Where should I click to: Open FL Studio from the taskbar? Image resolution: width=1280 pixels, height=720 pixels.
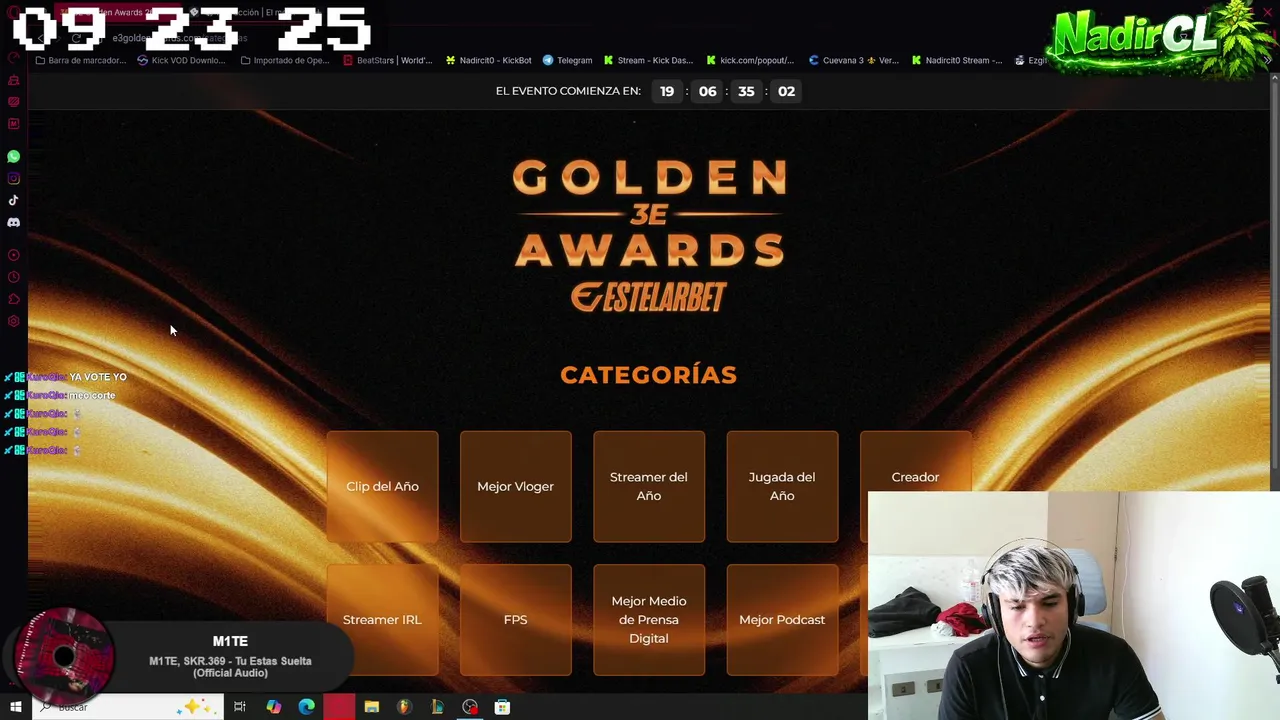click(404, 707)
